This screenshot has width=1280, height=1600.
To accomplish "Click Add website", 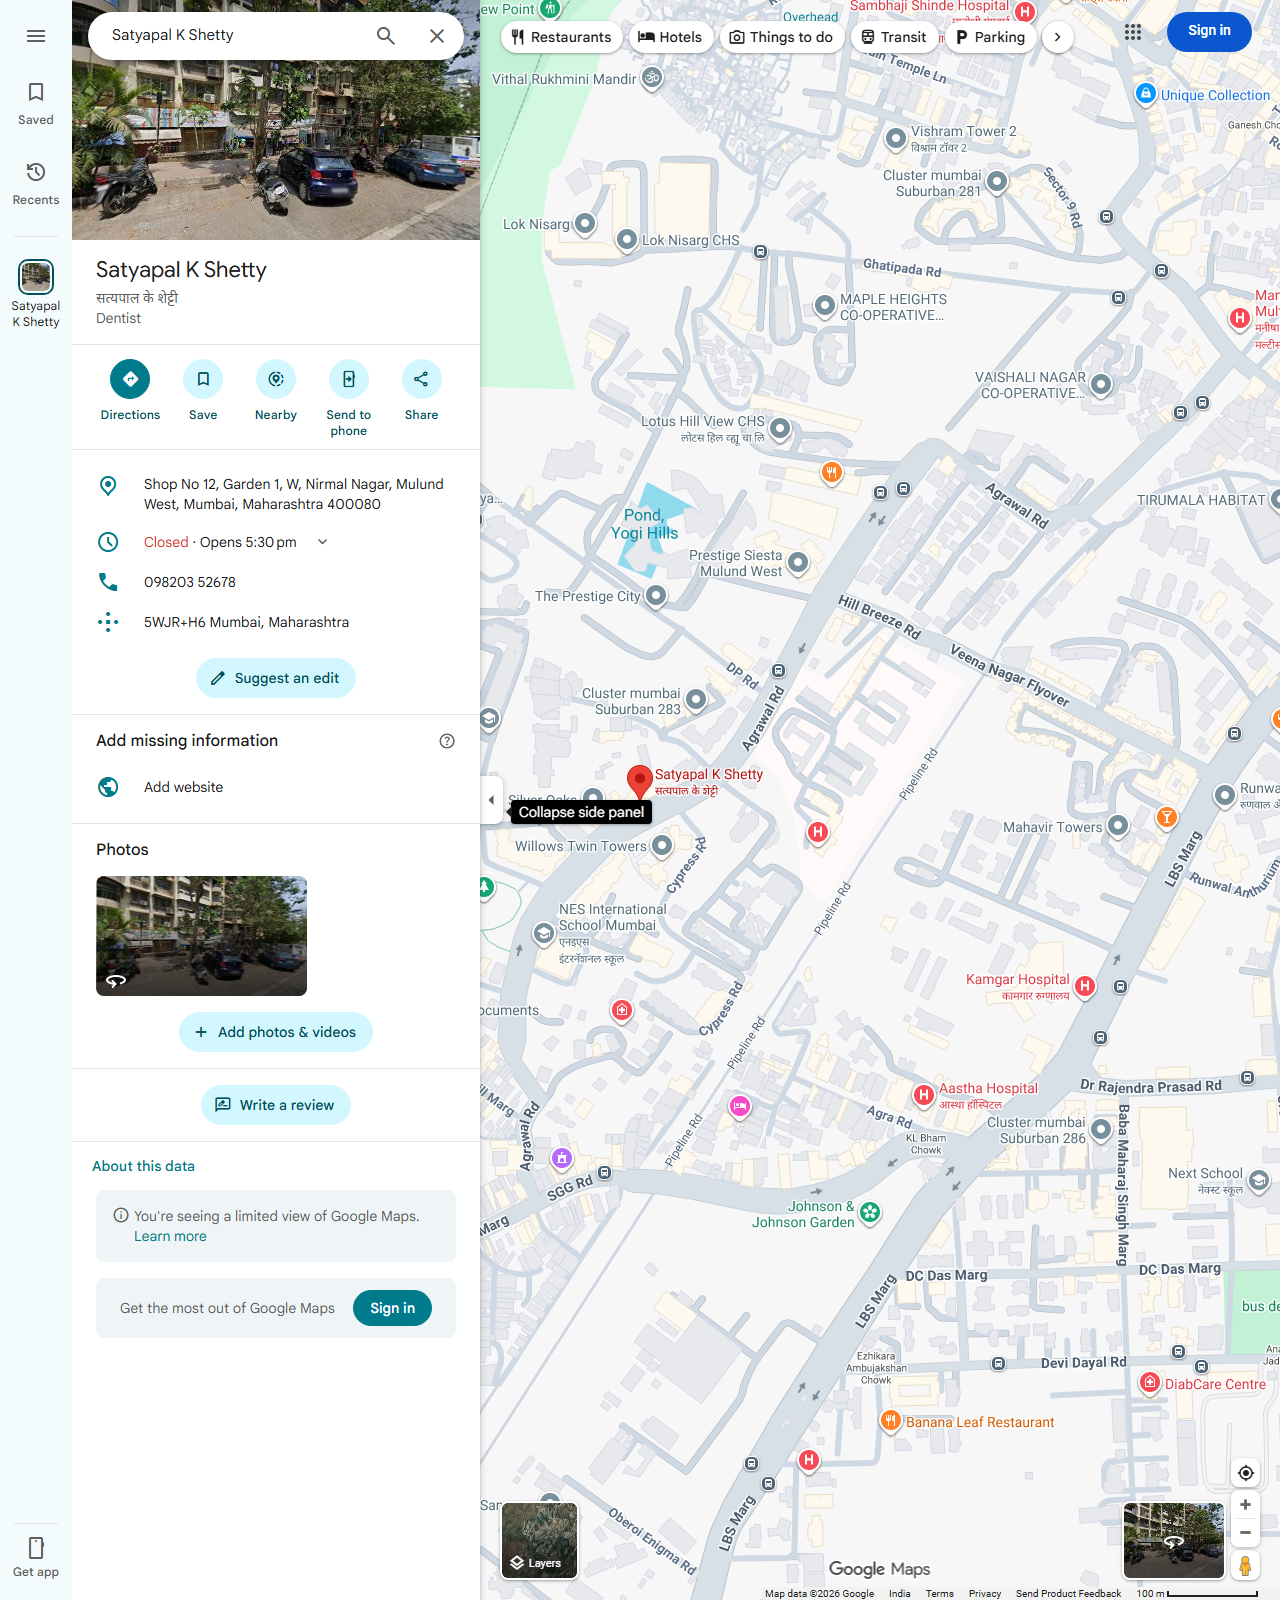I will (x=276, y=787).
